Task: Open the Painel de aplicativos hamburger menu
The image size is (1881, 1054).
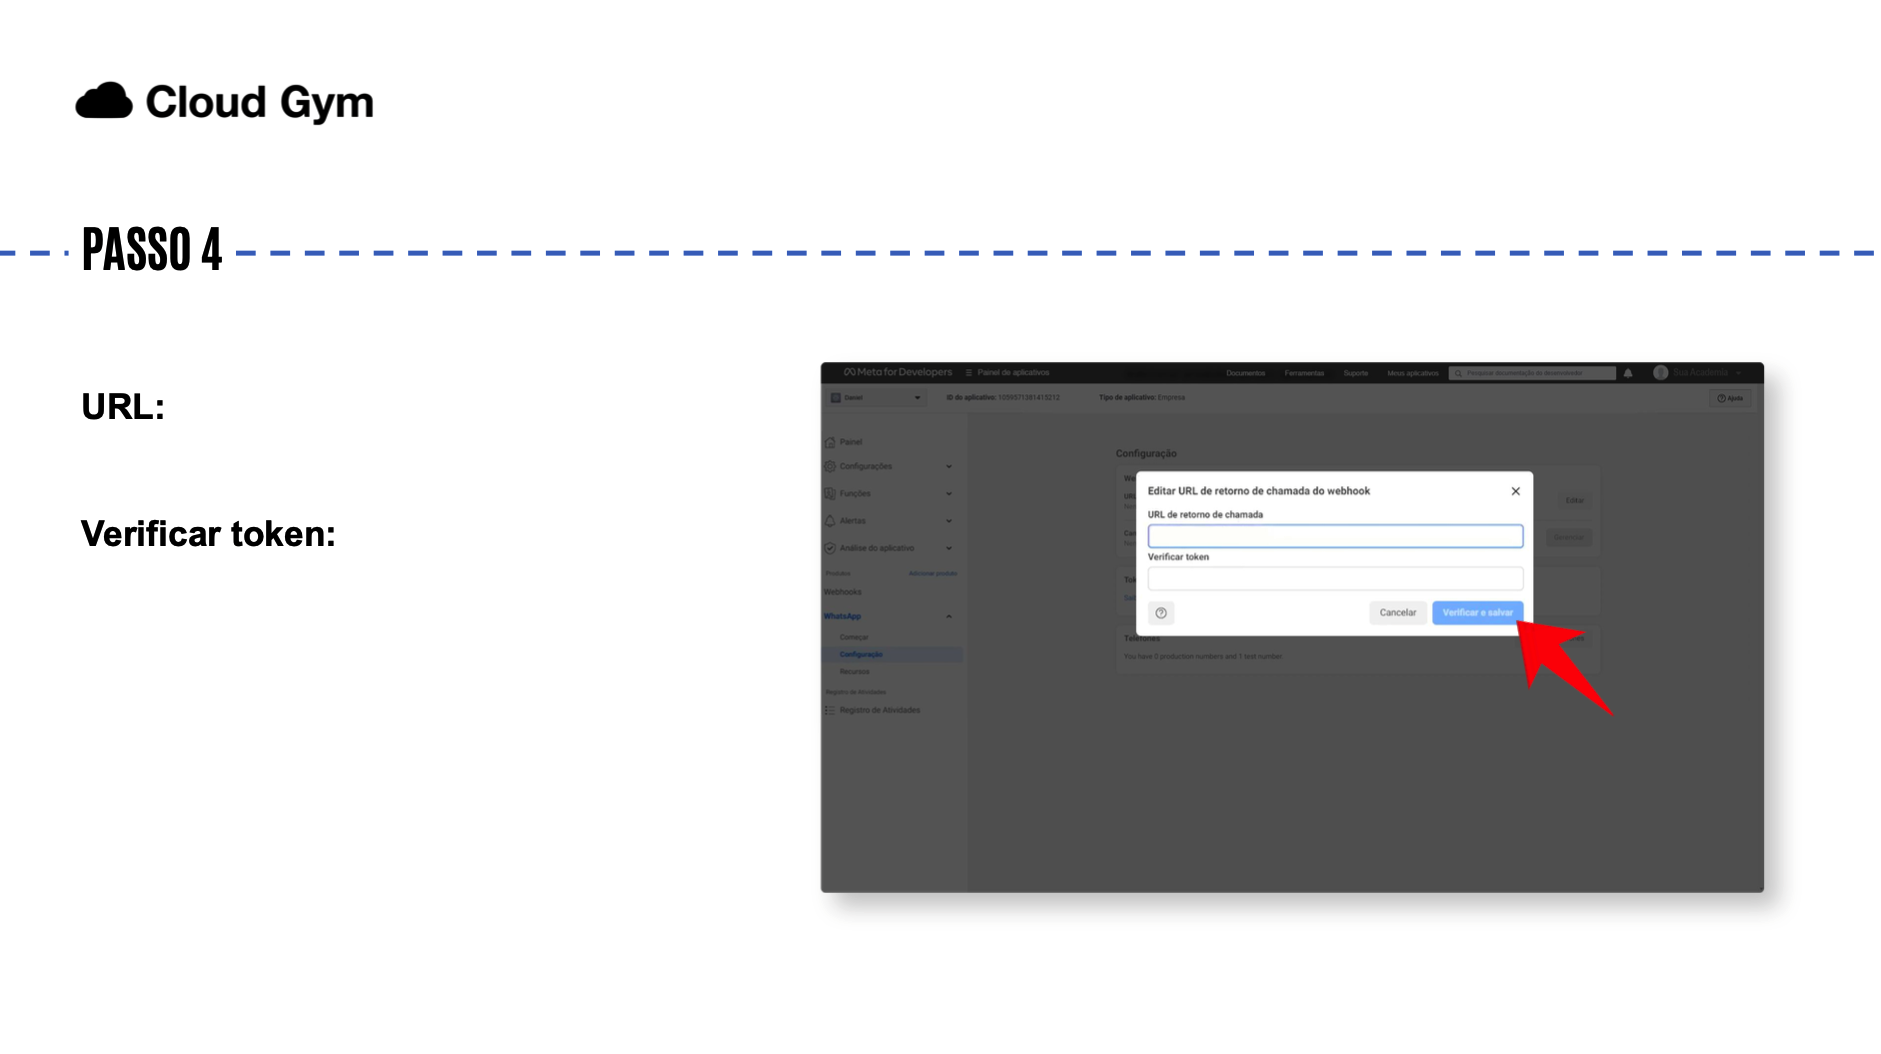Action: (x=968, y=373)
